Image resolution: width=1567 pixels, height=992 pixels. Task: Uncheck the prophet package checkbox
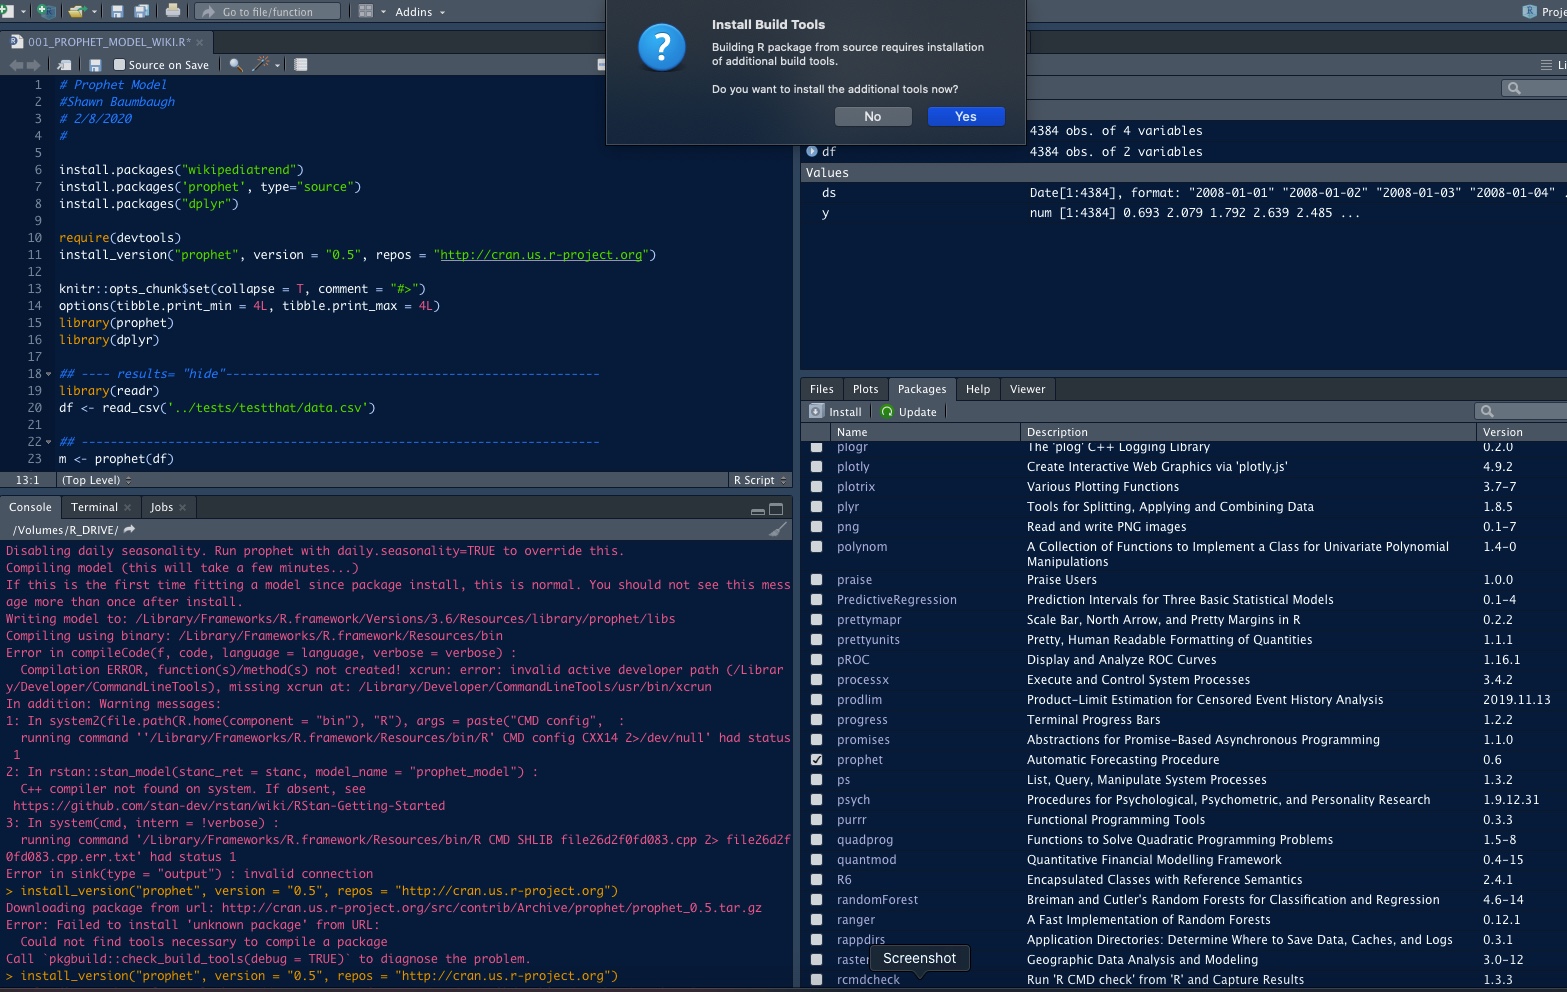click(x=817, y=759)
